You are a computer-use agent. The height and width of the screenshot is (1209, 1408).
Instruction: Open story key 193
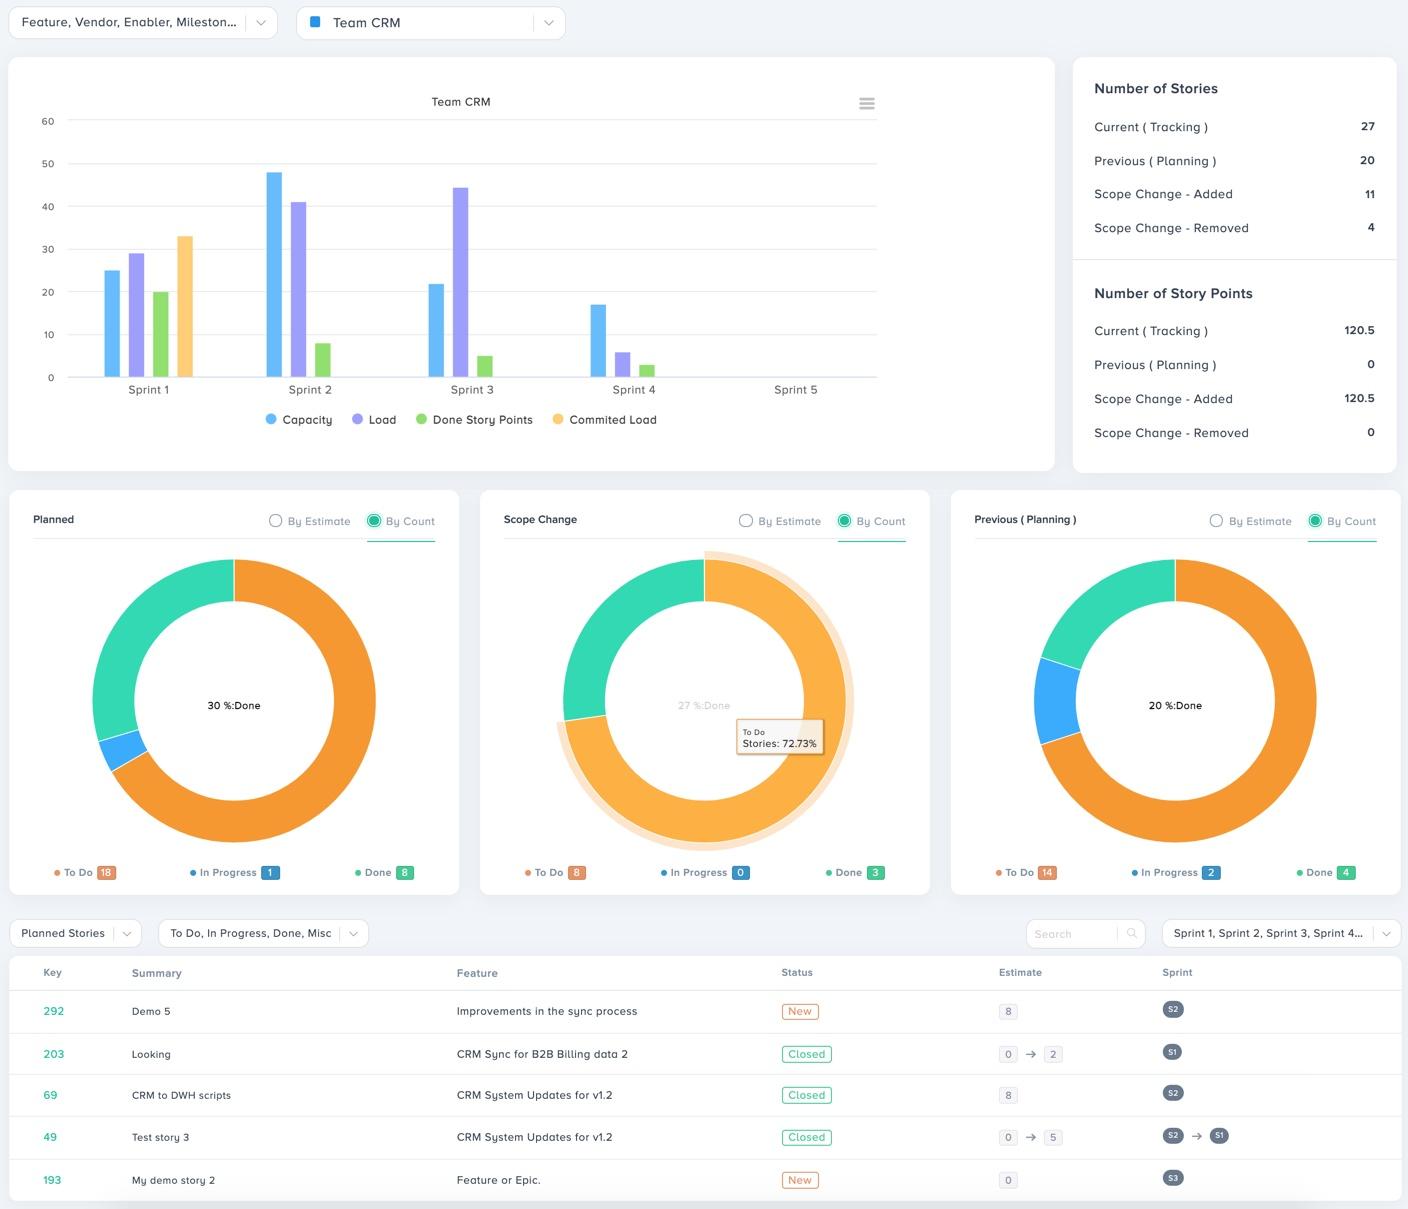point(52,1180)
